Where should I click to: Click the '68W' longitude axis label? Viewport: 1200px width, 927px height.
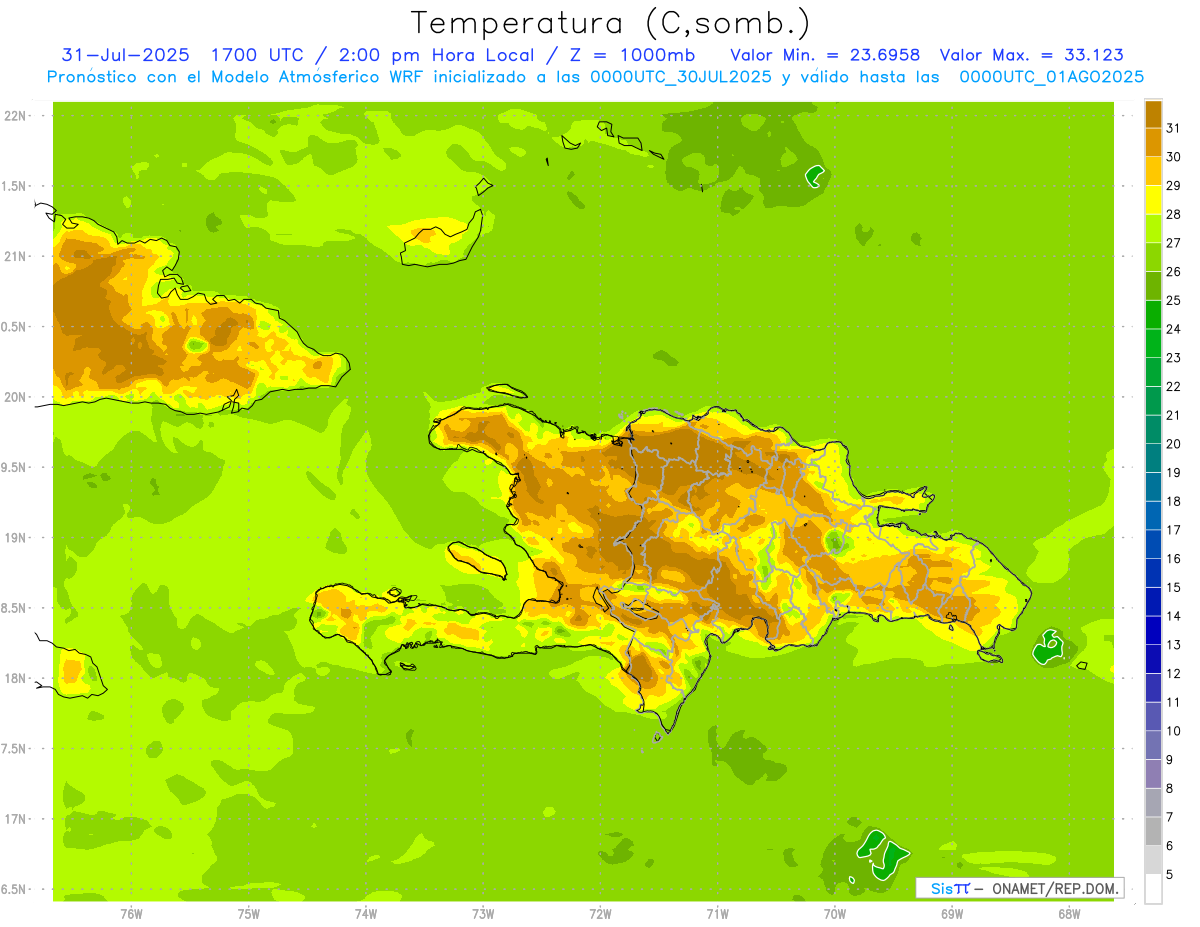(1069, 914)
